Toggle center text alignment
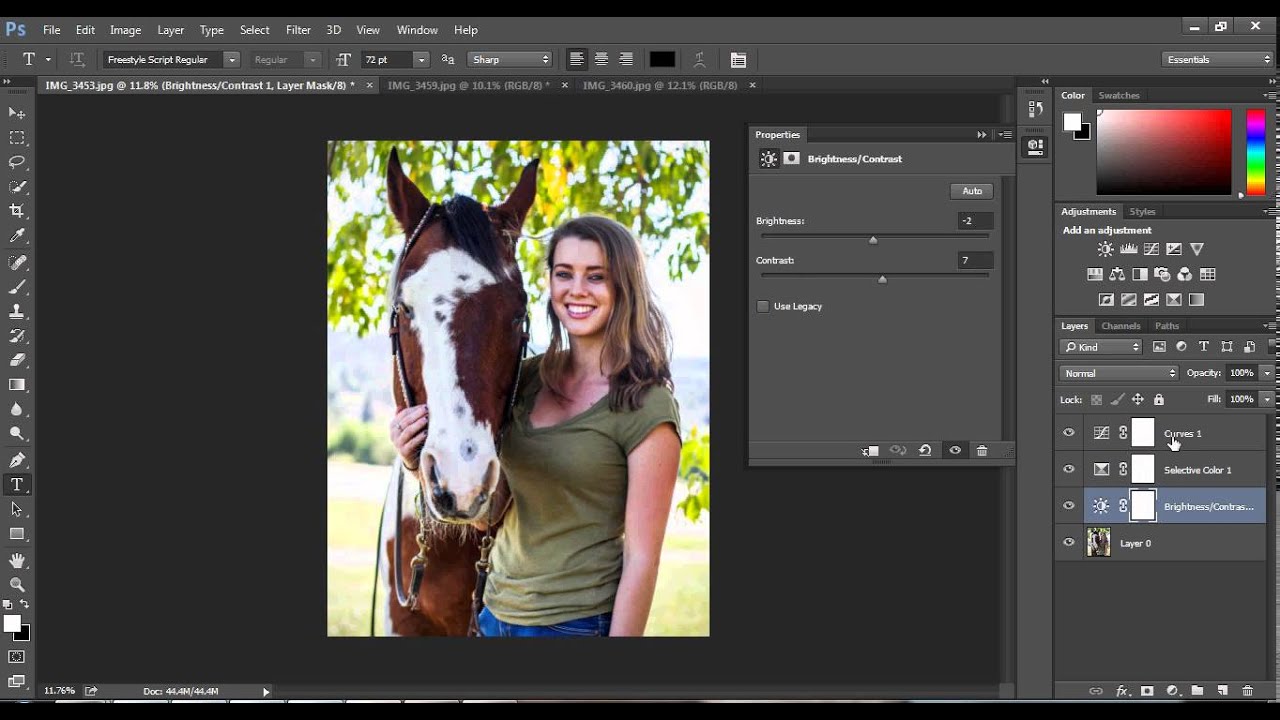 601,60
